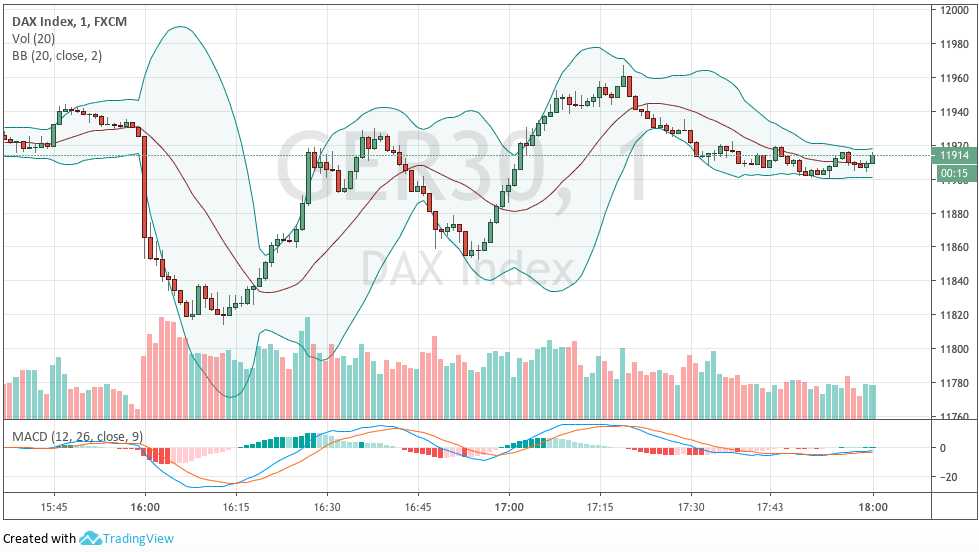Click the TradingView cloud logo icon
Viewport: 979px width, 552px height.
[91, 539]
